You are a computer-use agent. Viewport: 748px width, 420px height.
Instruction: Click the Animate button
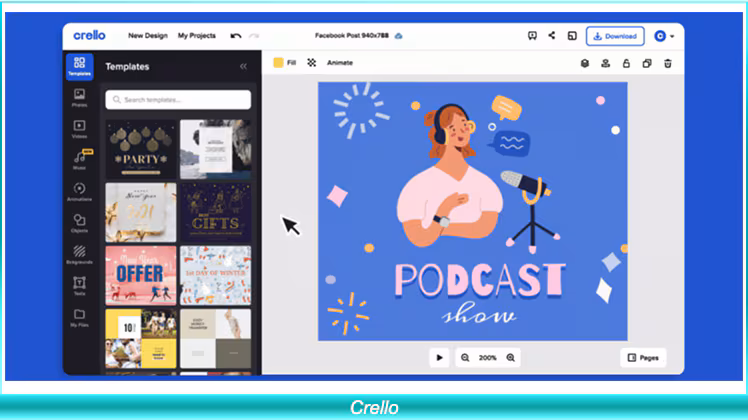340,63
